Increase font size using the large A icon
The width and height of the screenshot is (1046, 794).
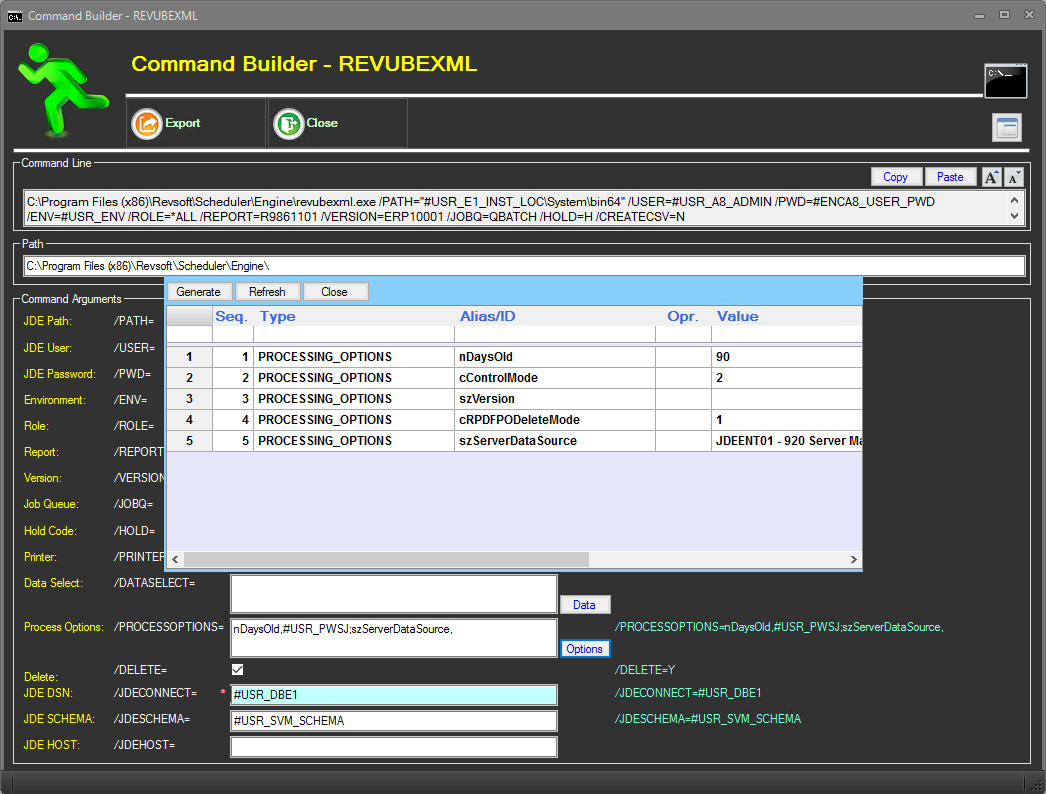(991, 177)
